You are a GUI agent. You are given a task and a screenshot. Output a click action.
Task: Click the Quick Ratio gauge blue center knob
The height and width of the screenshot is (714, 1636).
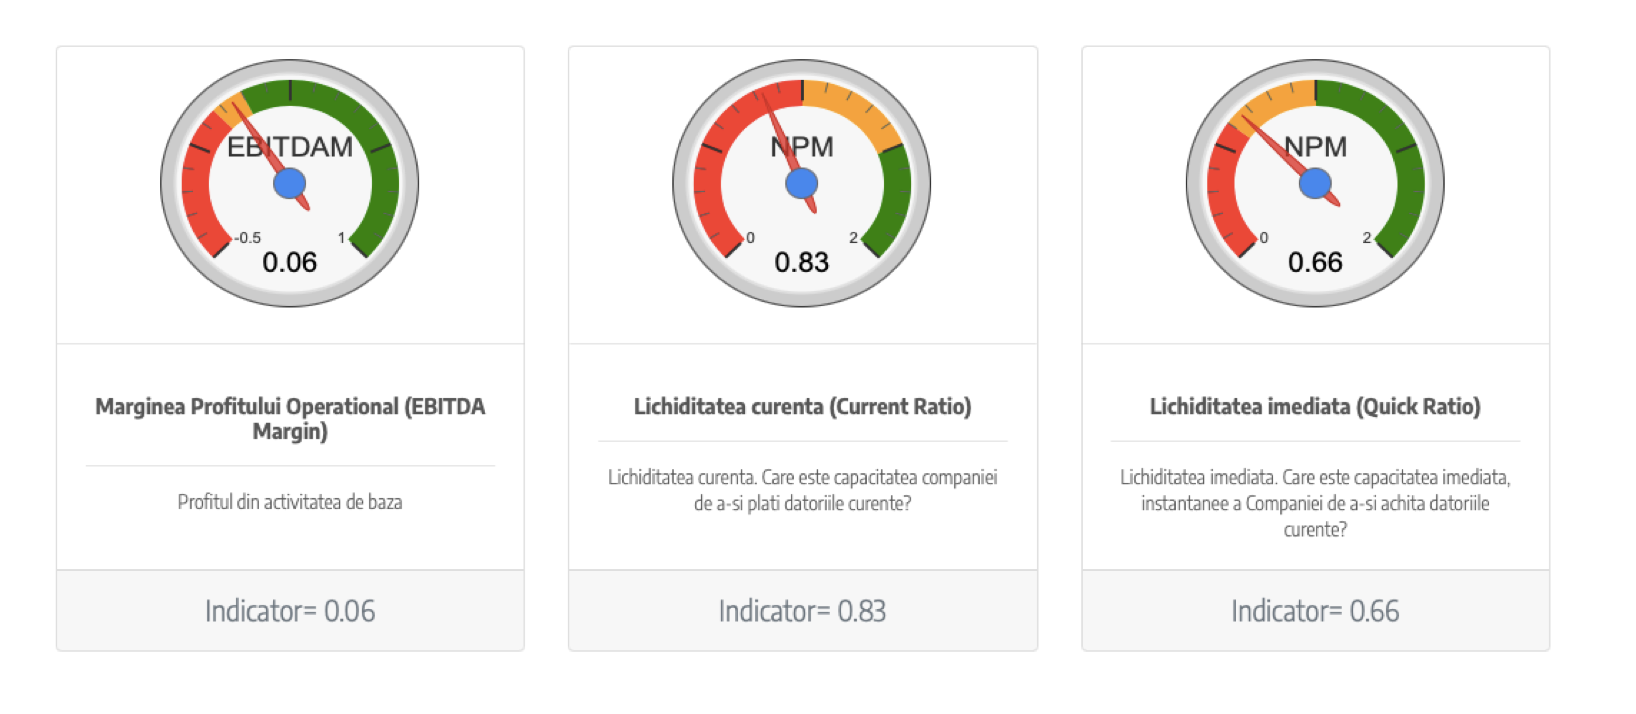pos(1315,183)
